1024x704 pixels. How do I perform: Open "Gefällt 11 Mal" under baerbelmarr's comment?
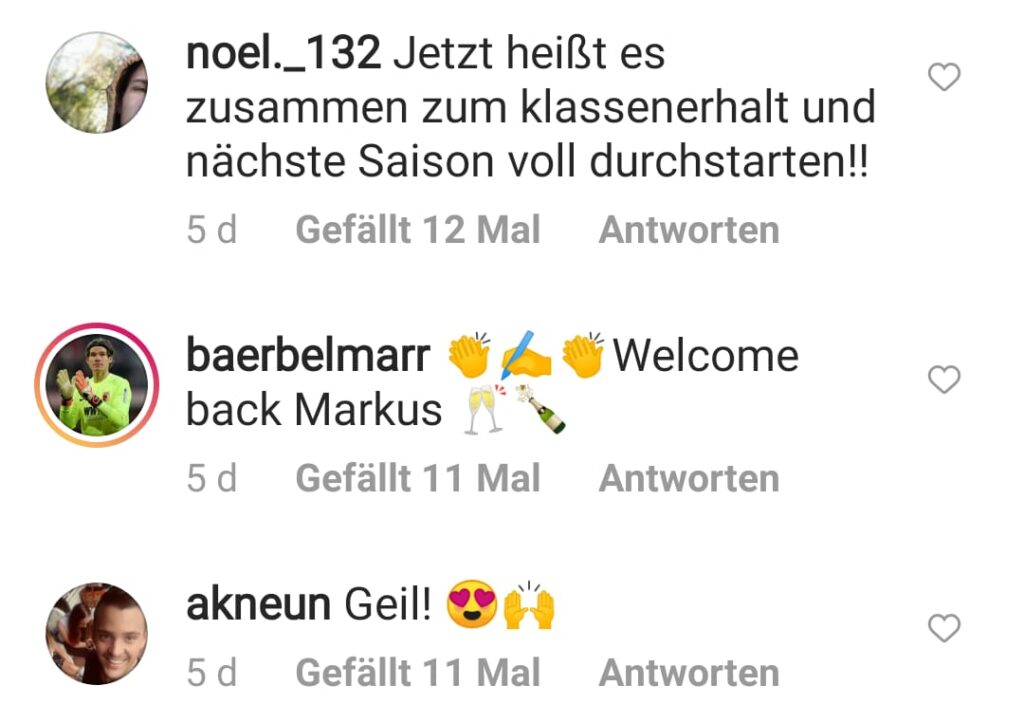point(418,479)
